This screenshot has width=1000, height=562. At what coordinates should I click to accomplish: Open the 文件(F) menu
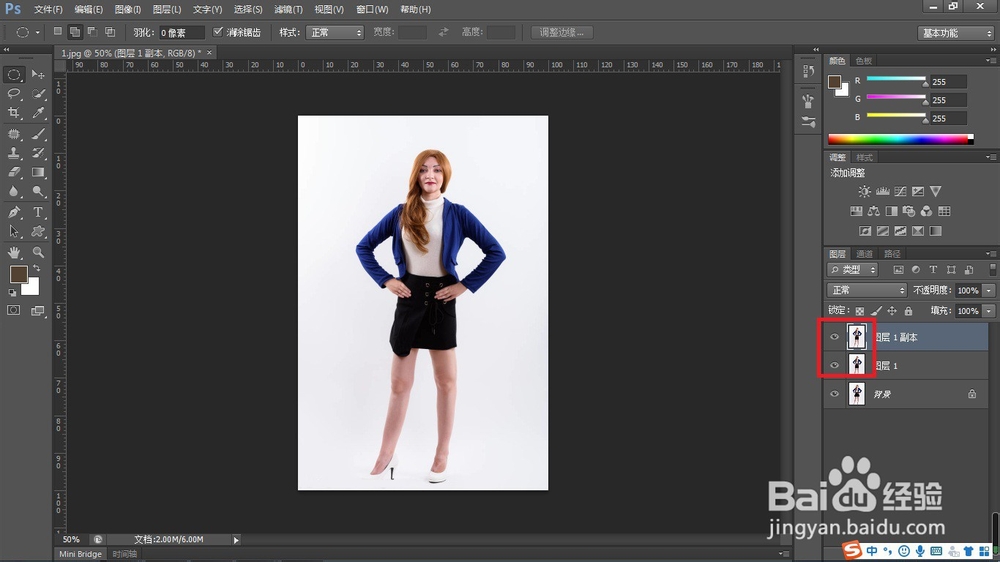(48, 10)
